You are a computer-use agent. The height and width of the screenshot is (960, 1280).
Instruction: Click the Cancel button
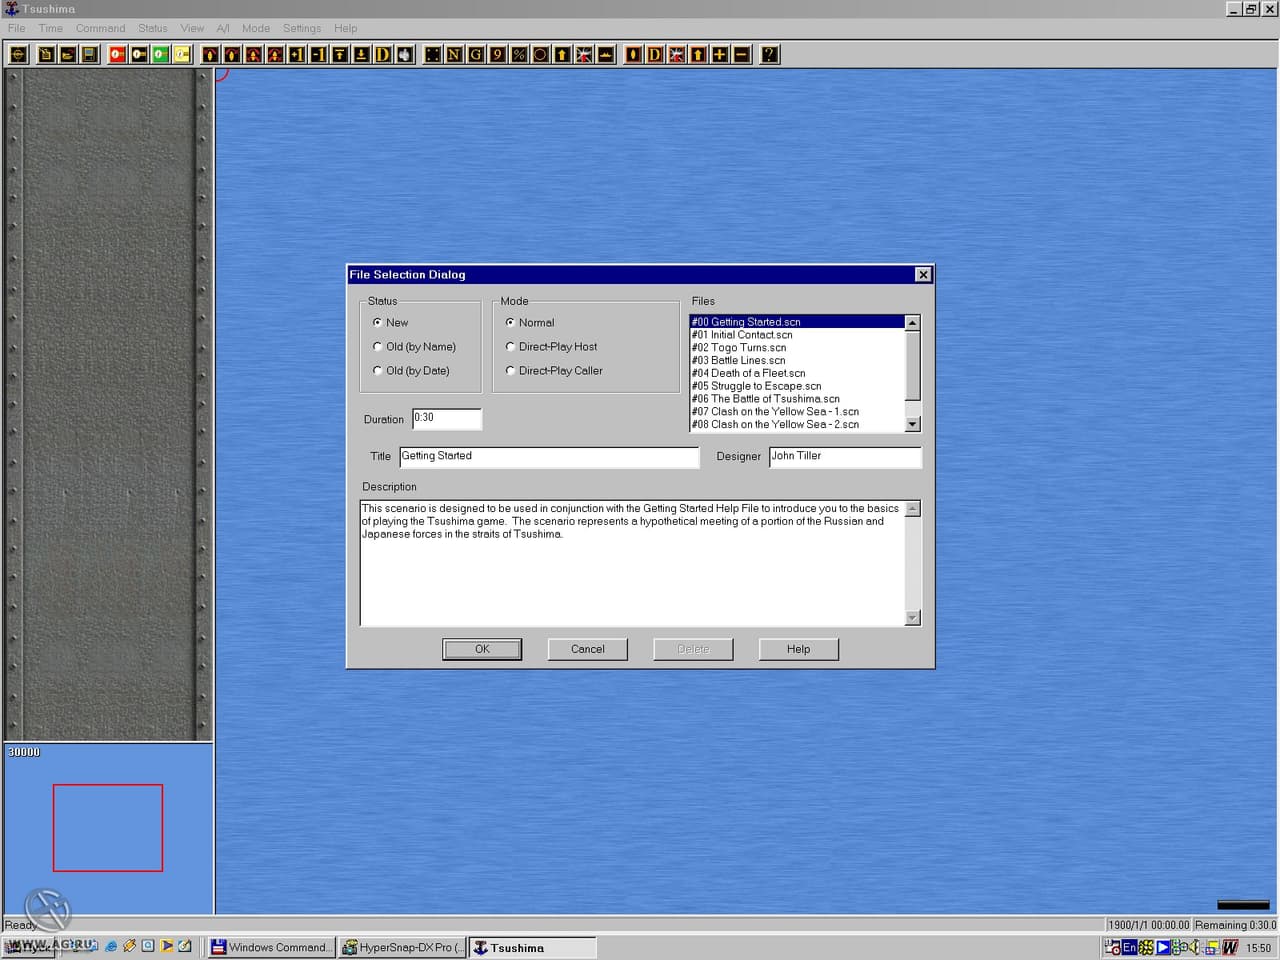pos(588,649)
